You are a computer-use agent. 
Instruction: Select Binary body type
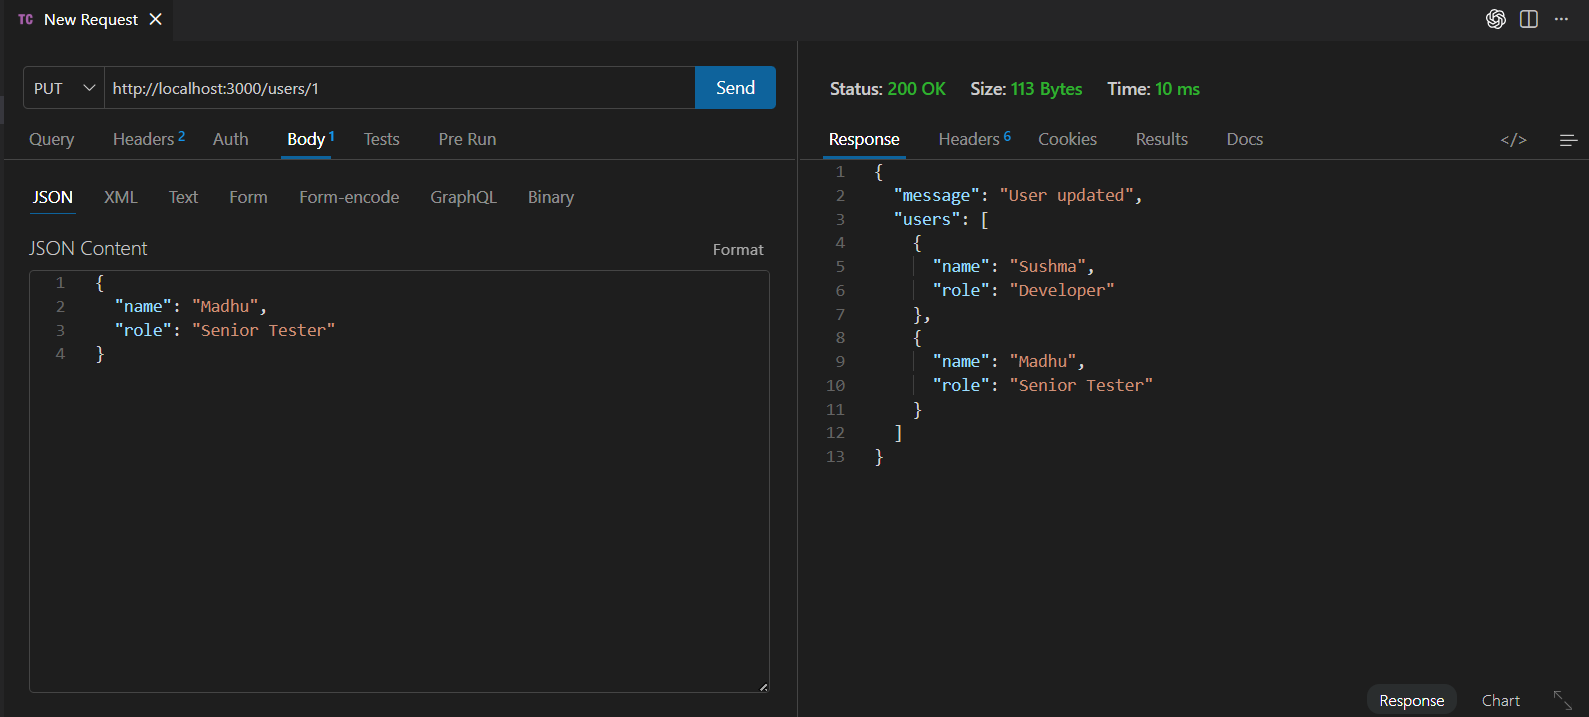[x=551, y=197]
